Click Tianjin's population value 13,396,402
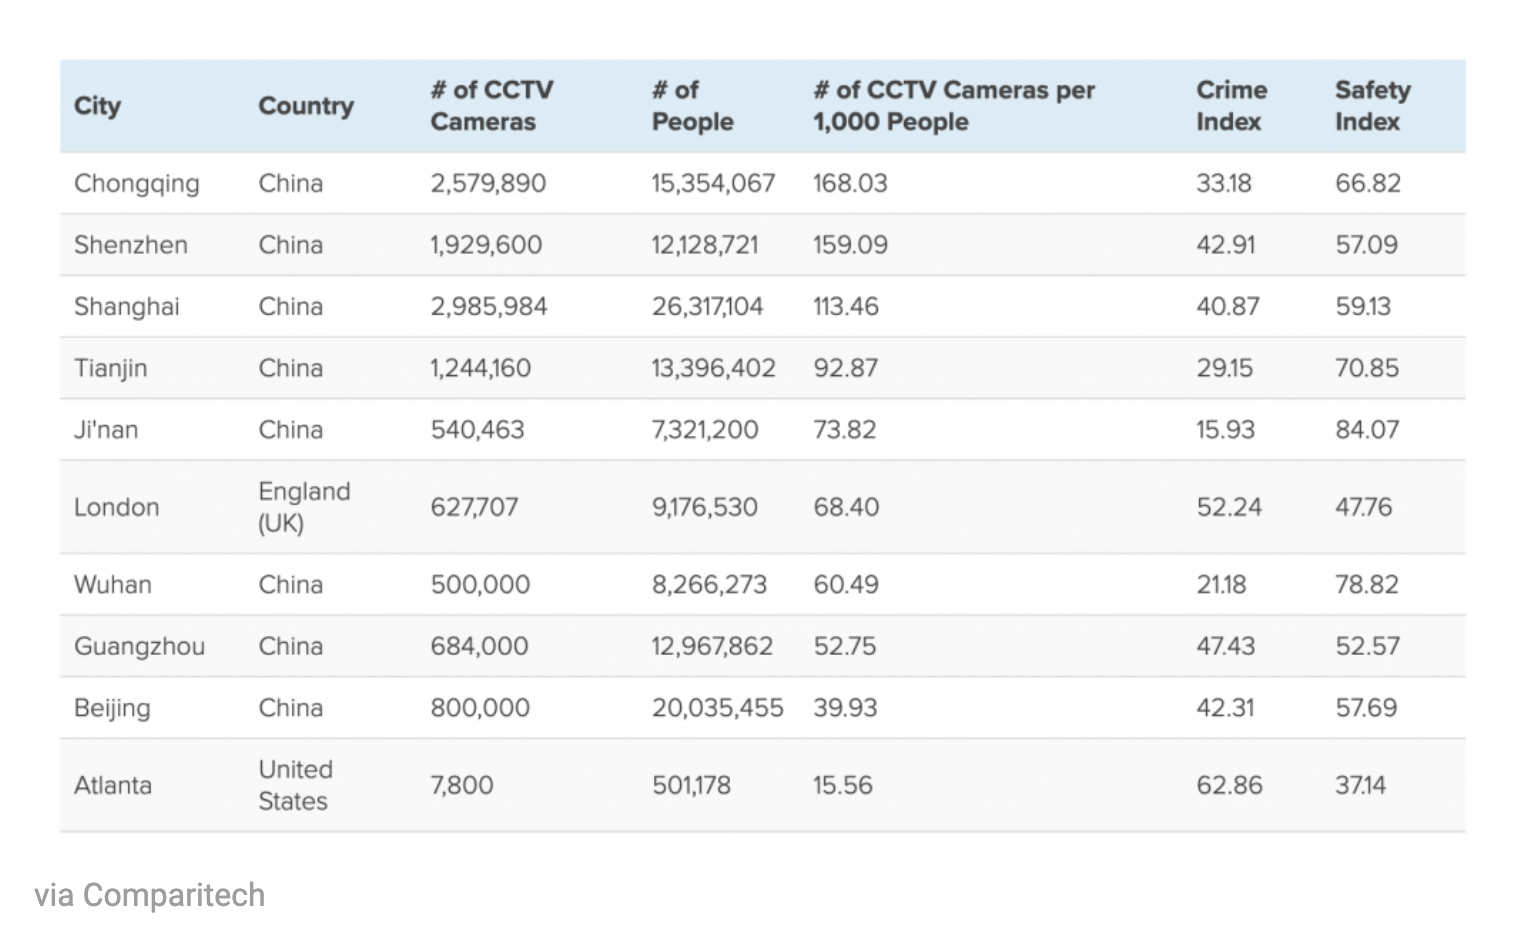Image resolution: width=1518 pixels, height=928 pixels. click(713, 368)
